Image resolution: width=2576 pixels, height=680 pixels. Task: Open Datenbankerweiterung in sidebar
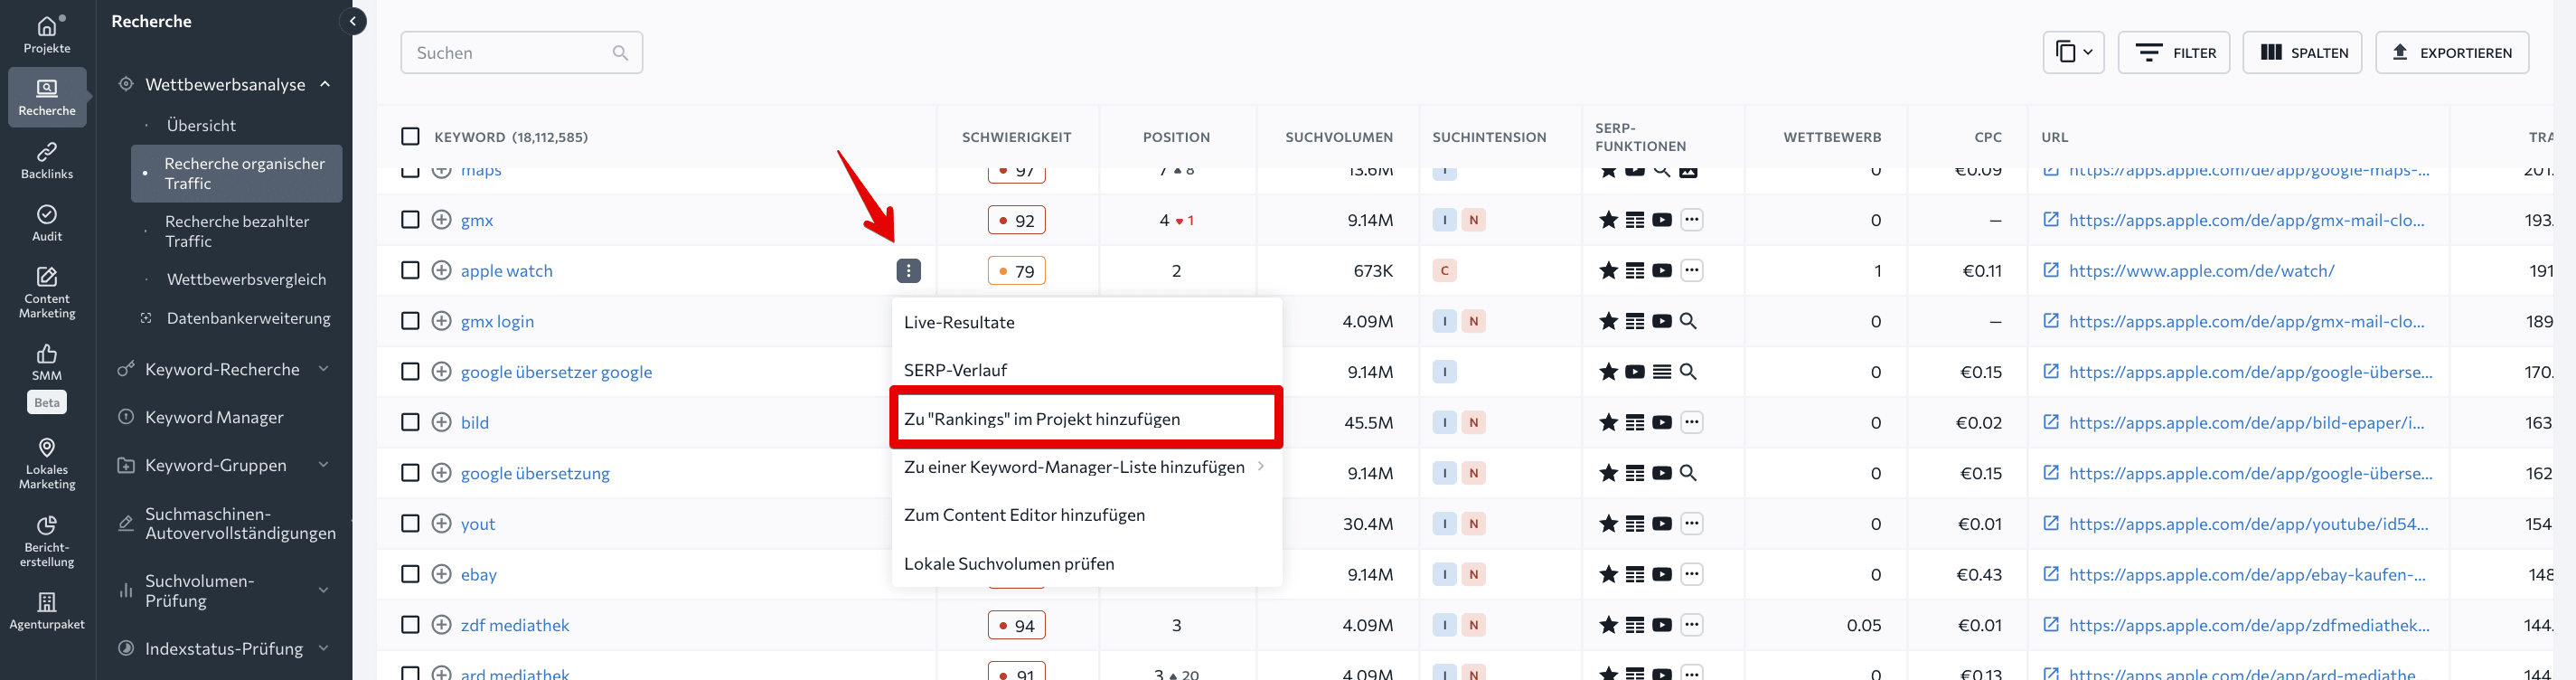click(248, 318)
